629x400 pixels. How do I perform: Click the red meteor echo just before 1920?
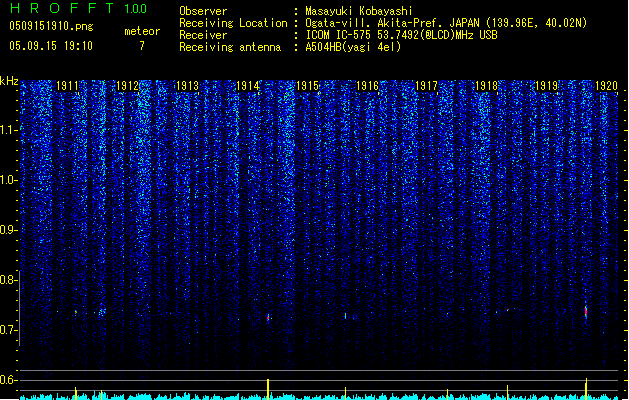[x=586, y=311]
